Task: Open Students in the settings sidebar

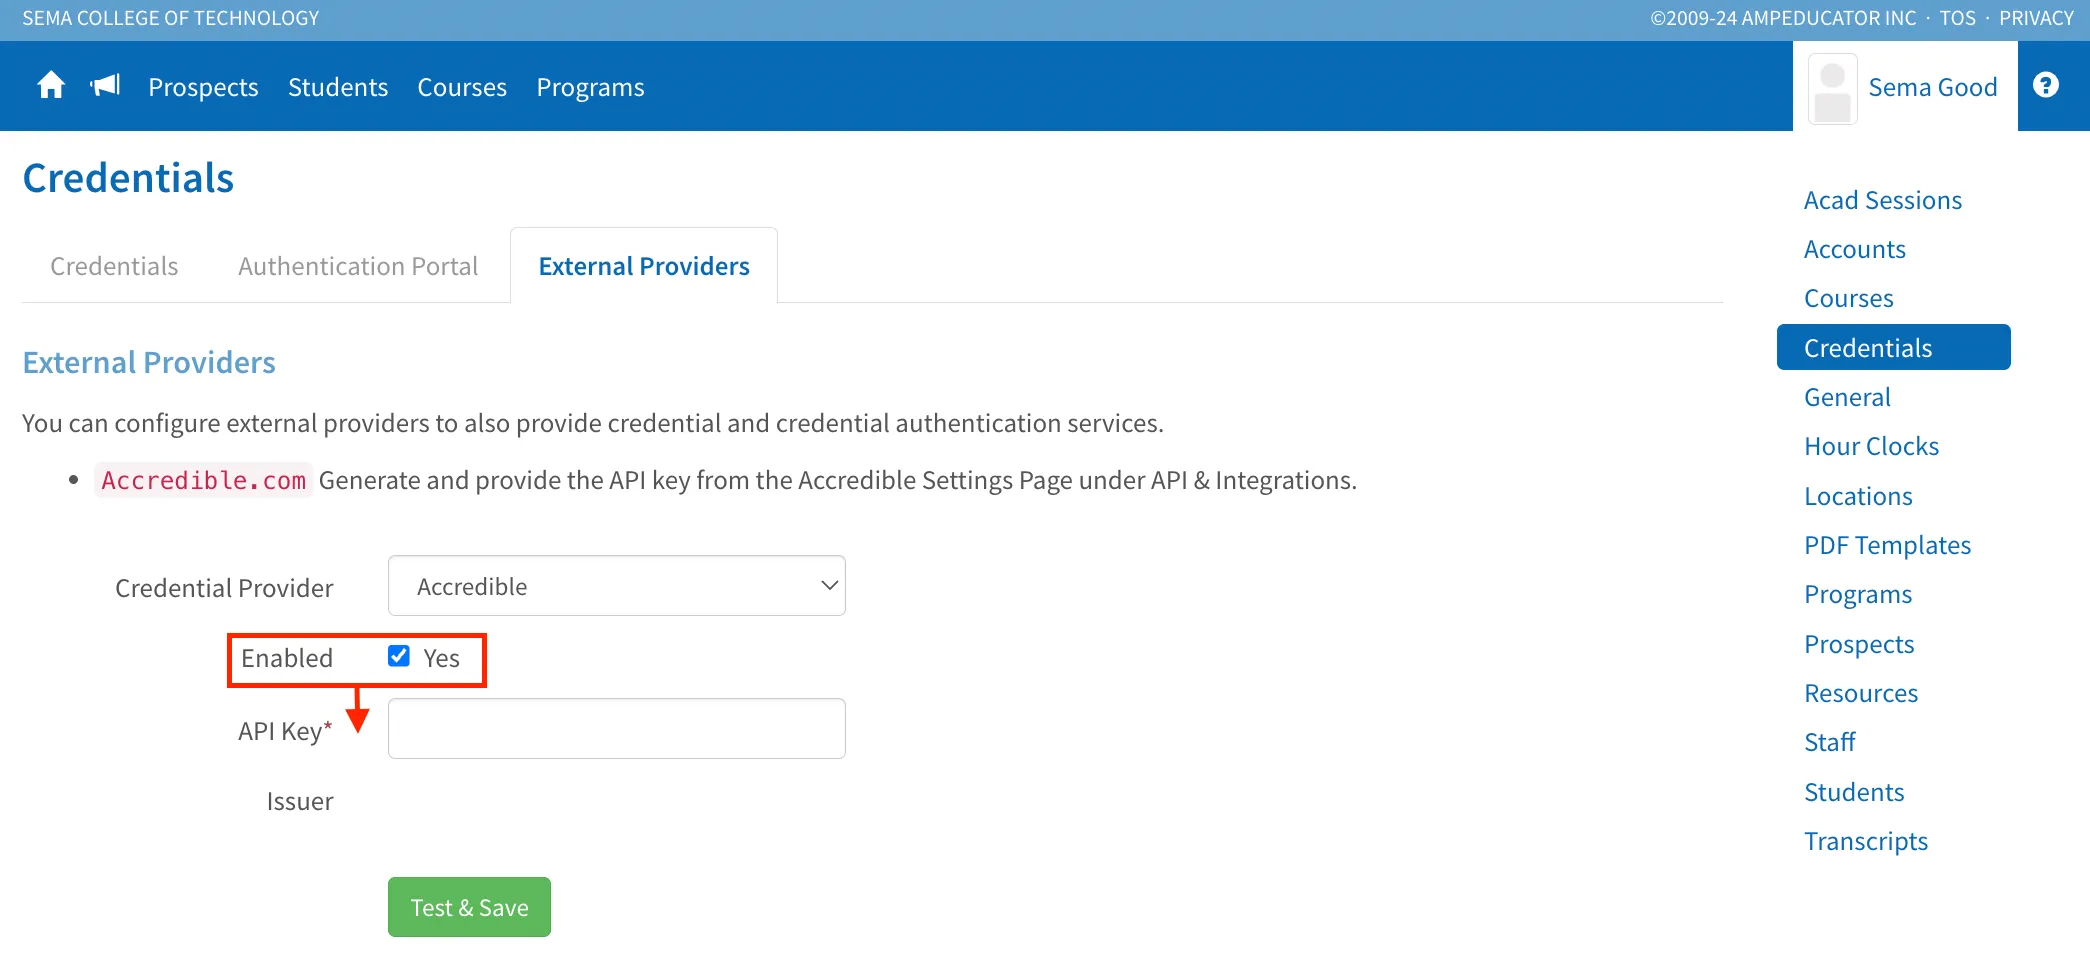Action: pos(1854,792)
